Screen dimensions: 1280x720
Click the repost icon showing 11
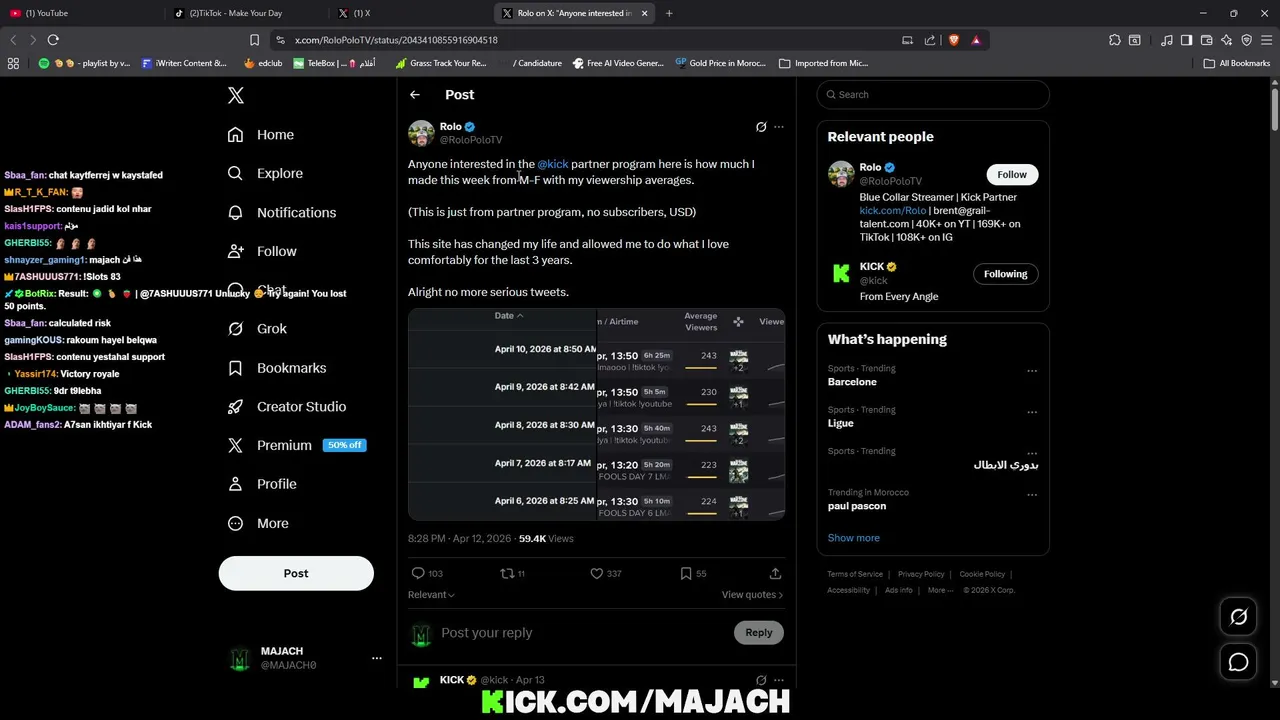coord(507,573)
